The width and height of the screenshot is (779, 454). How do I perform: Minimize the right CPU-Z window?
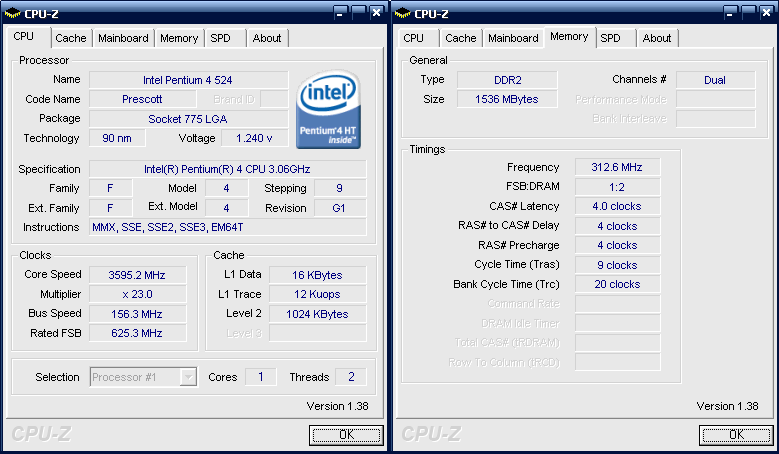[730, 13]
